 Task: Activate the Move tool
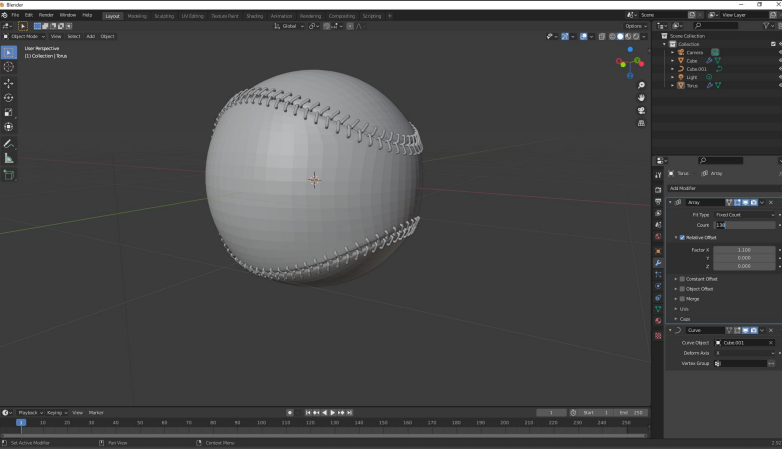(9, 83)
